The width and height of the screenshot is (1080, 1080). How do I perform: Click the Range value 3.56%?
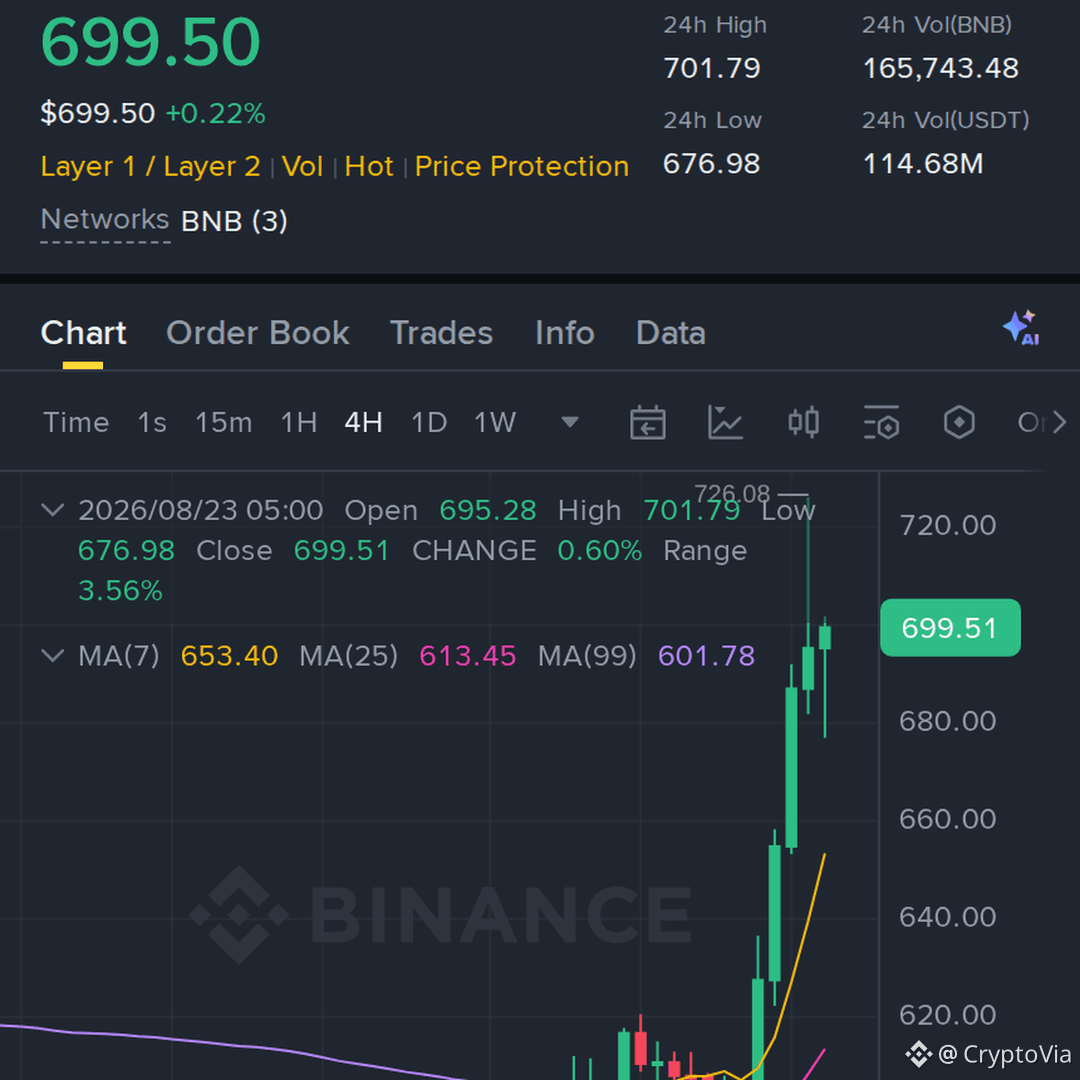(x=121, y=590)
